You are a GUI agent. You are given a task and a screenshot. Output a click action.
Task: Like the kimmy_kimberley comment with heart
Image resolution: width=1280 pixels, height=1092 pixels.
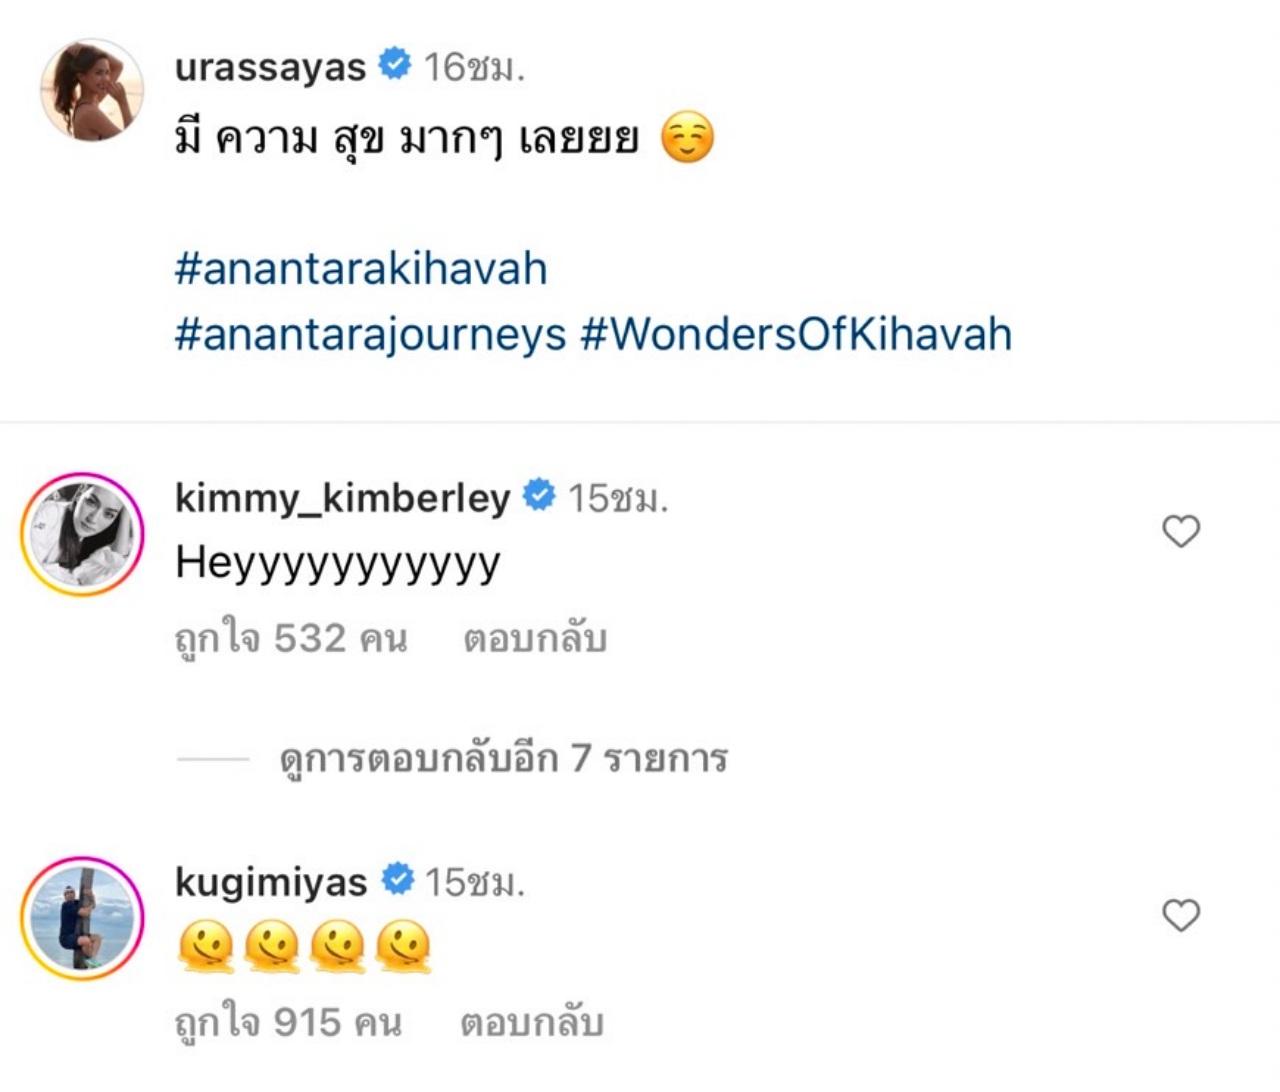tap(1180, 531)
